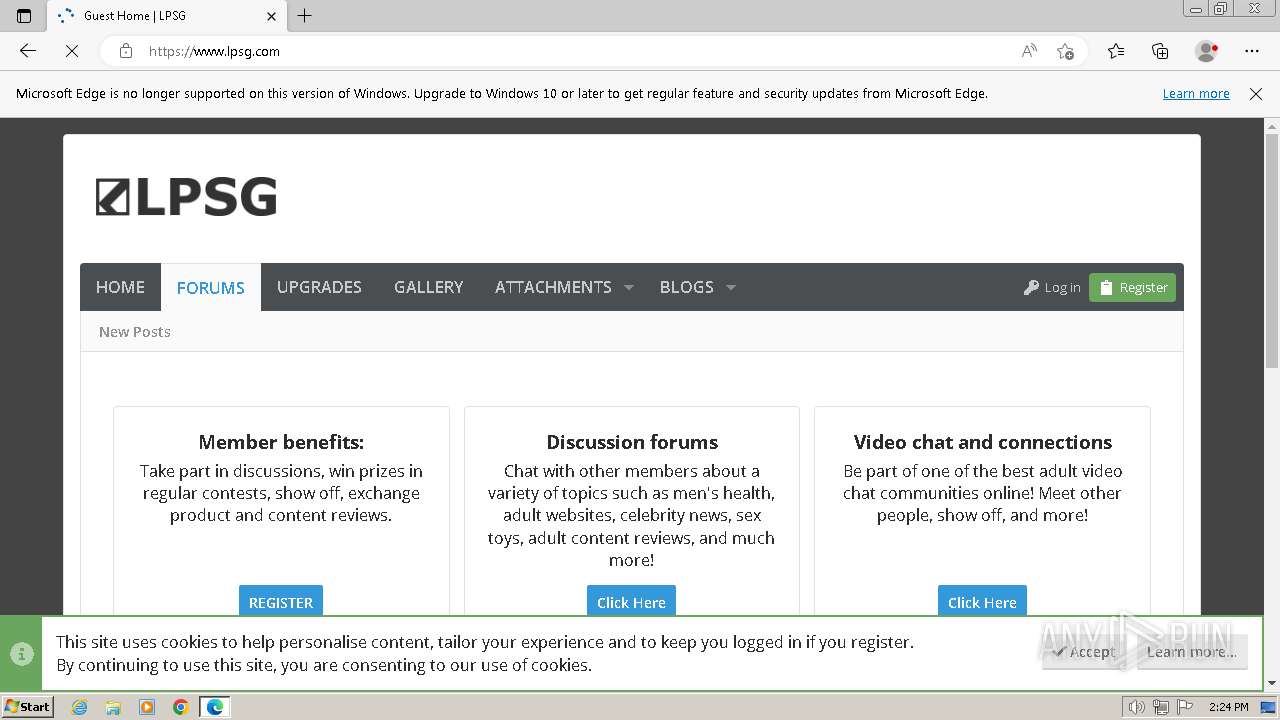Click Here under Discussion forums
This screenshot has height=720, width=1280.
[x=631, y=602]
